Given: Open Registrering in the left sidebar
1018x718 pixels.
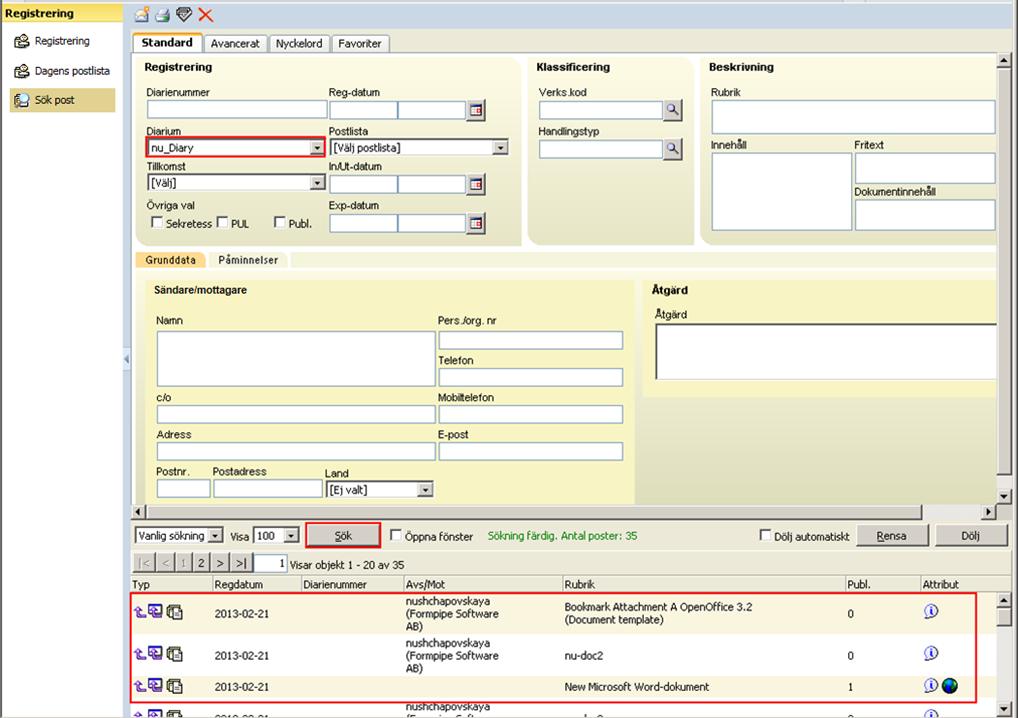Looking at the screenshot, I should pos(62,41).
